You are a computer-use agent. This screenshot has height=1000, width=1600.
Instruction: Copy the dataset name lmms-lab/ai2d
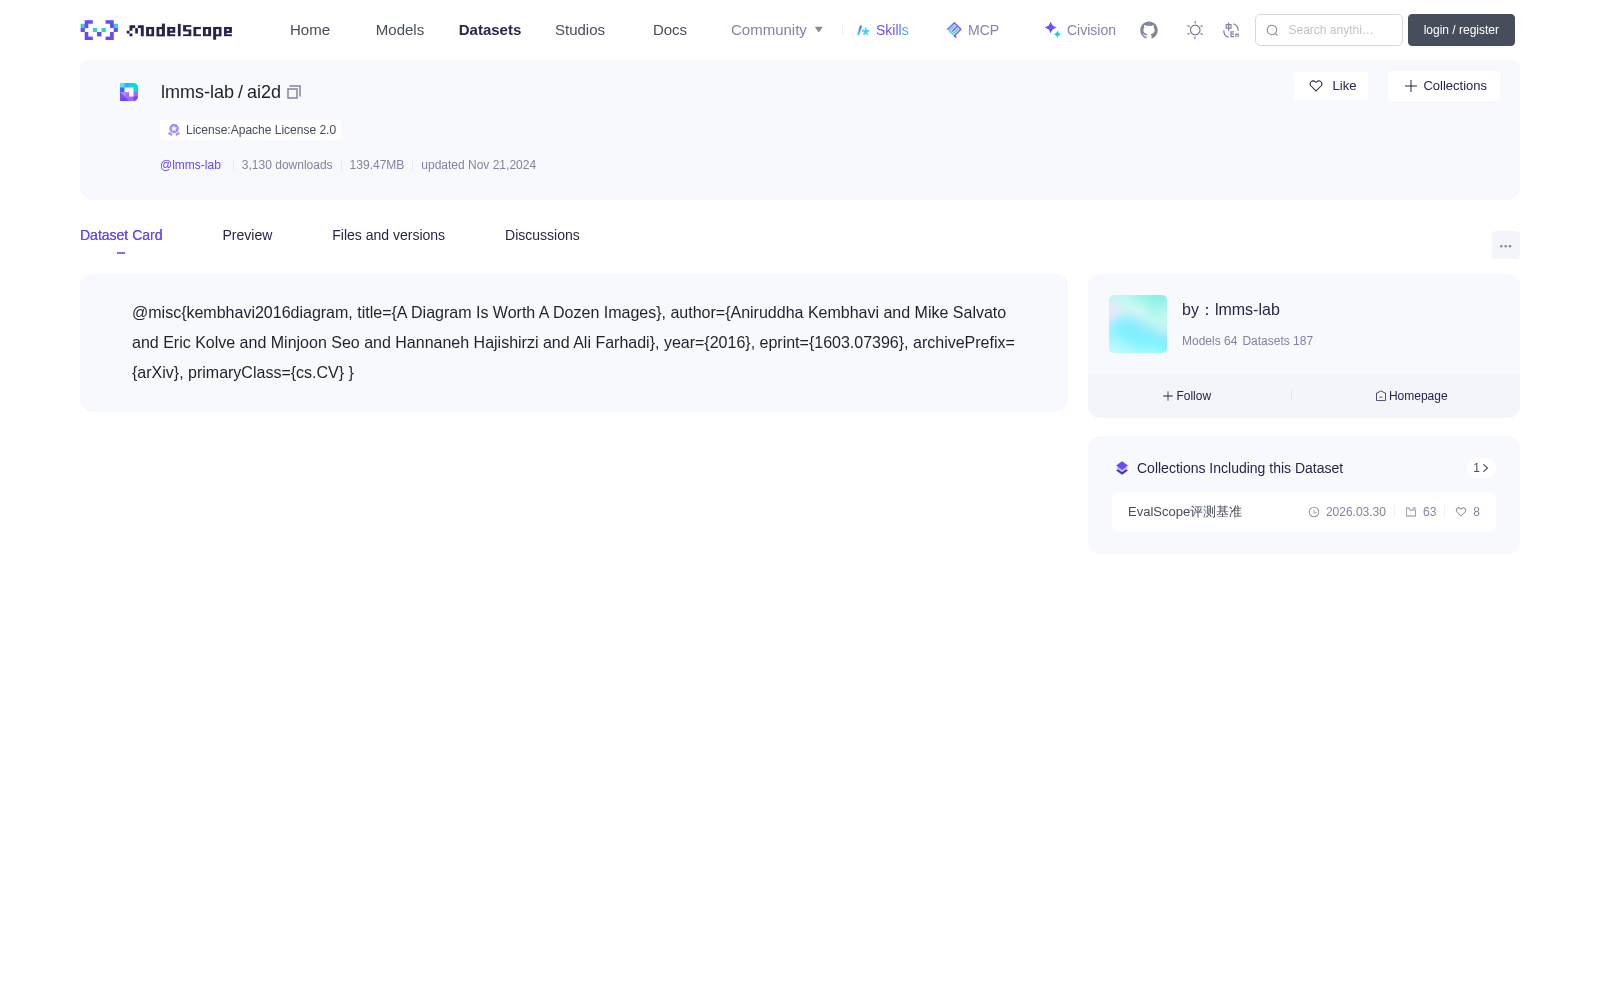(294, 92)
